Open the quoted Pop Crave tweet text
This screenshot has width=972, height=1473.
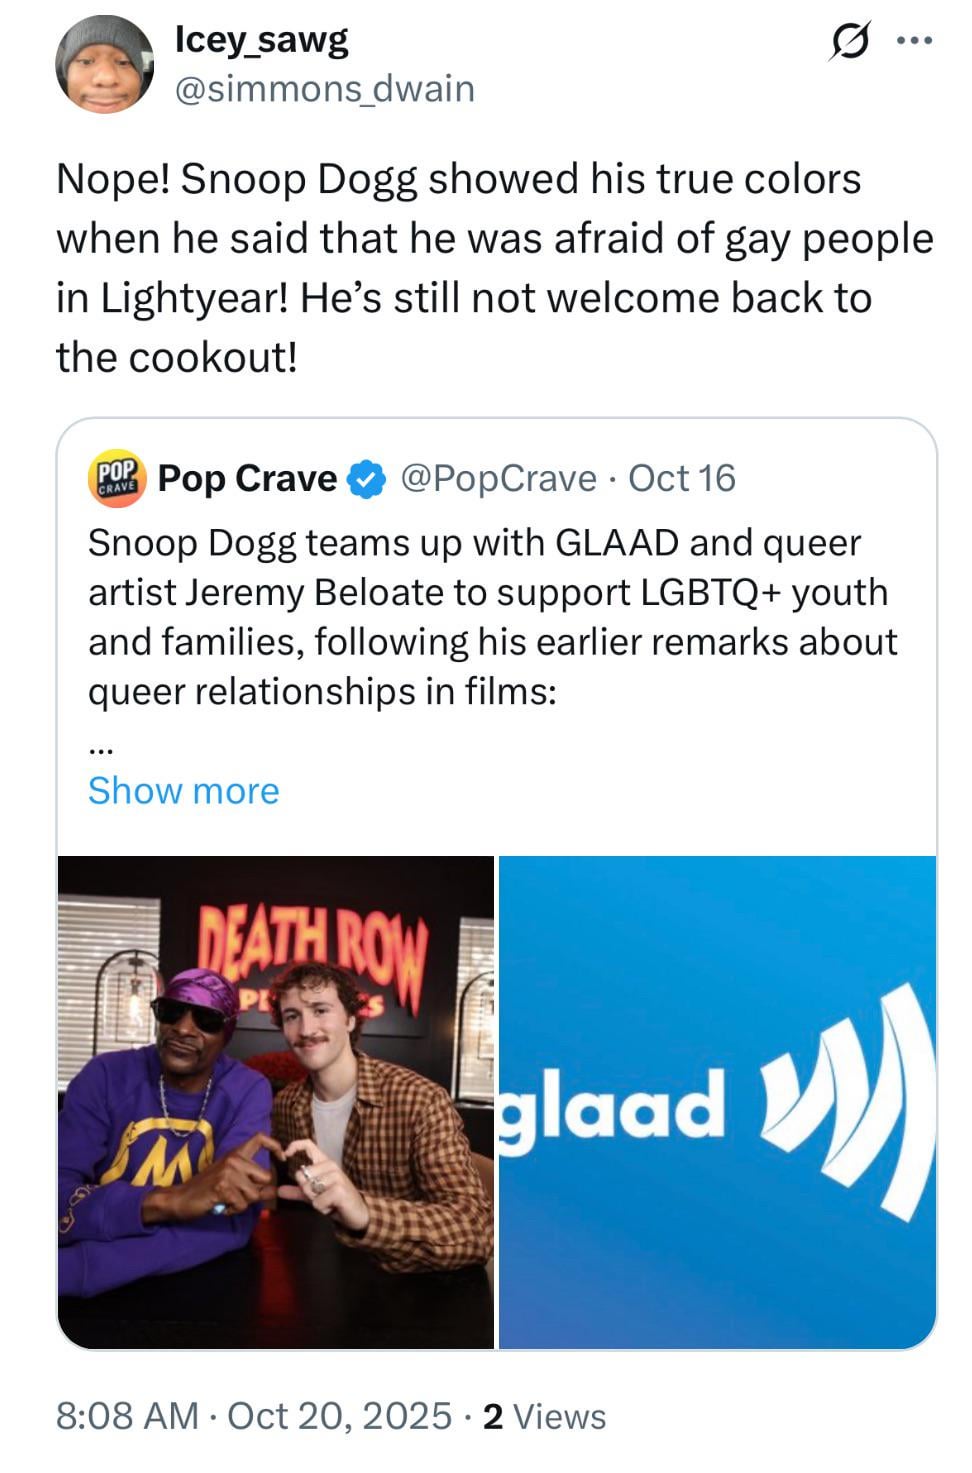pyautogui.click(x=493, y=616)
